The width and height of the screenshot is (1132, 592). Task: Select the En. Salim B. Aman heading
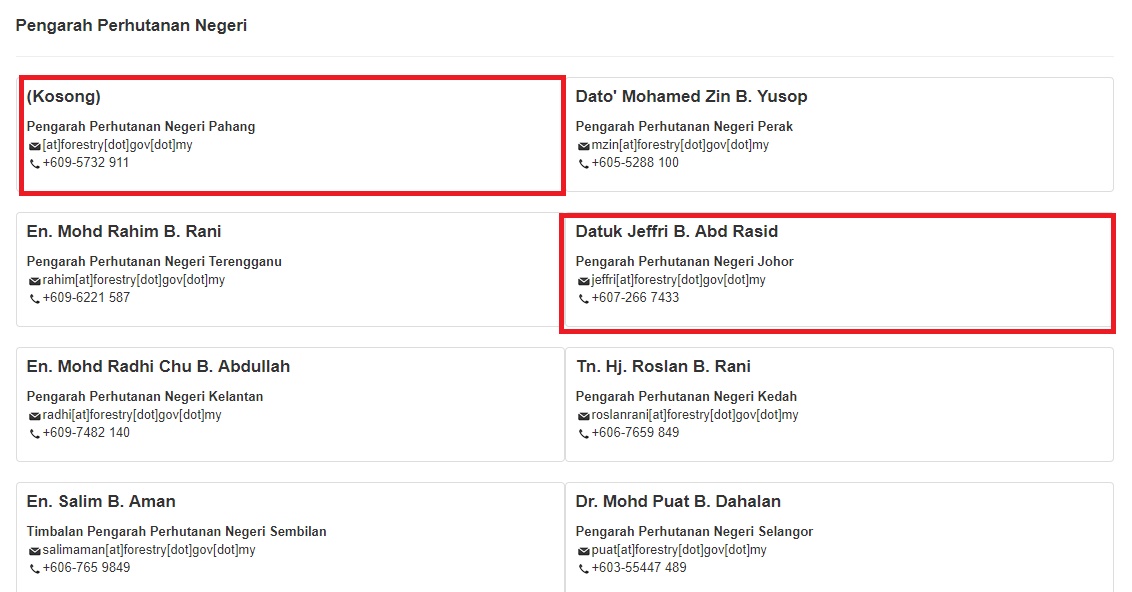(x=101, y=502)
